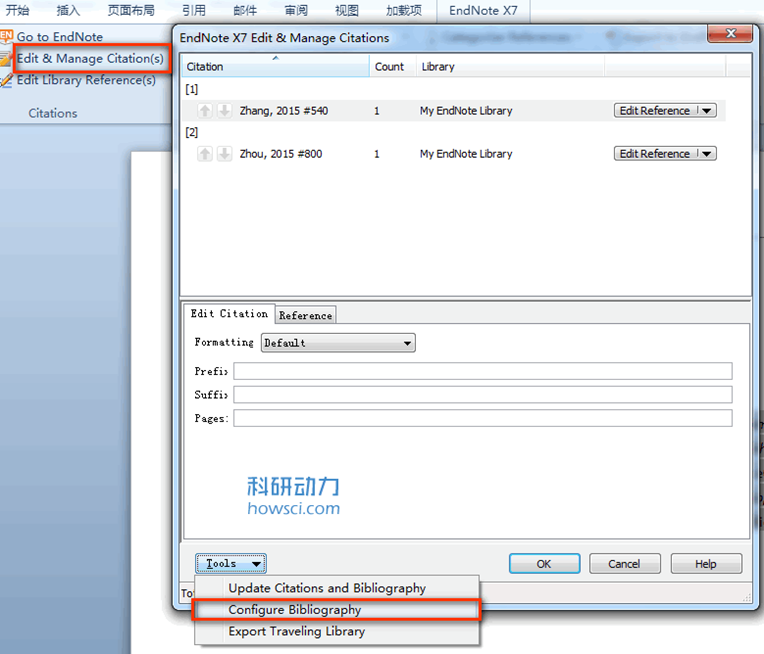Viewport: 764px width, 654px height.
Task: Click into the Prefix input field
Action: [x=483, y=371]
